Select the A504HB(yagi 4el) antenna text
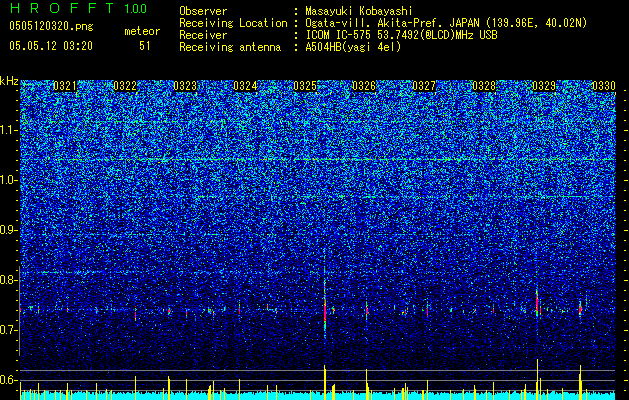 353,47
